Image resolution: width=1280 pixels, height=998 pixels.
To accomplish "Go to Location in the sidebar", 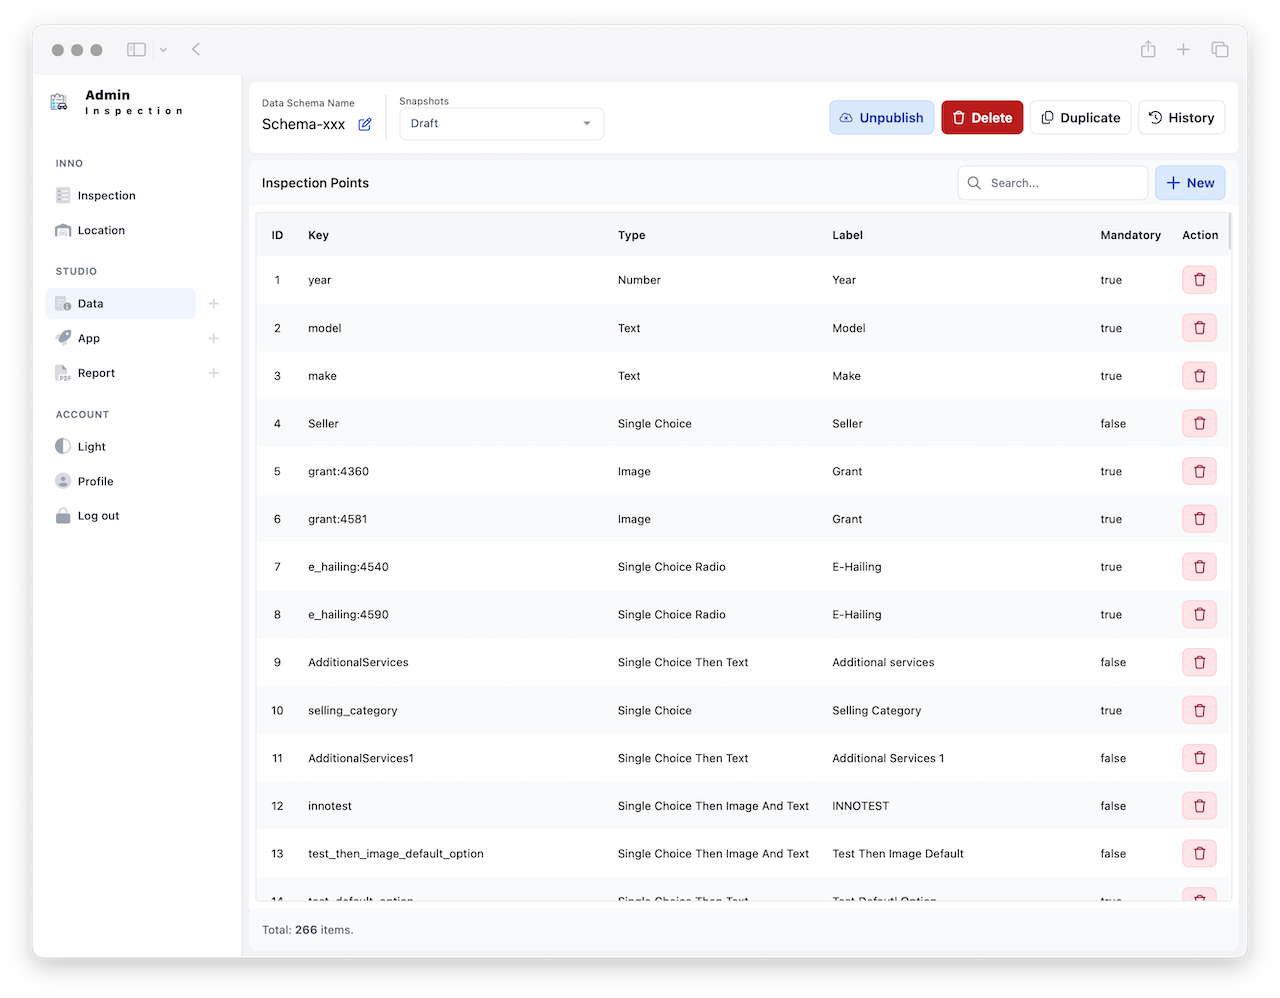I will tap(101, 230).
